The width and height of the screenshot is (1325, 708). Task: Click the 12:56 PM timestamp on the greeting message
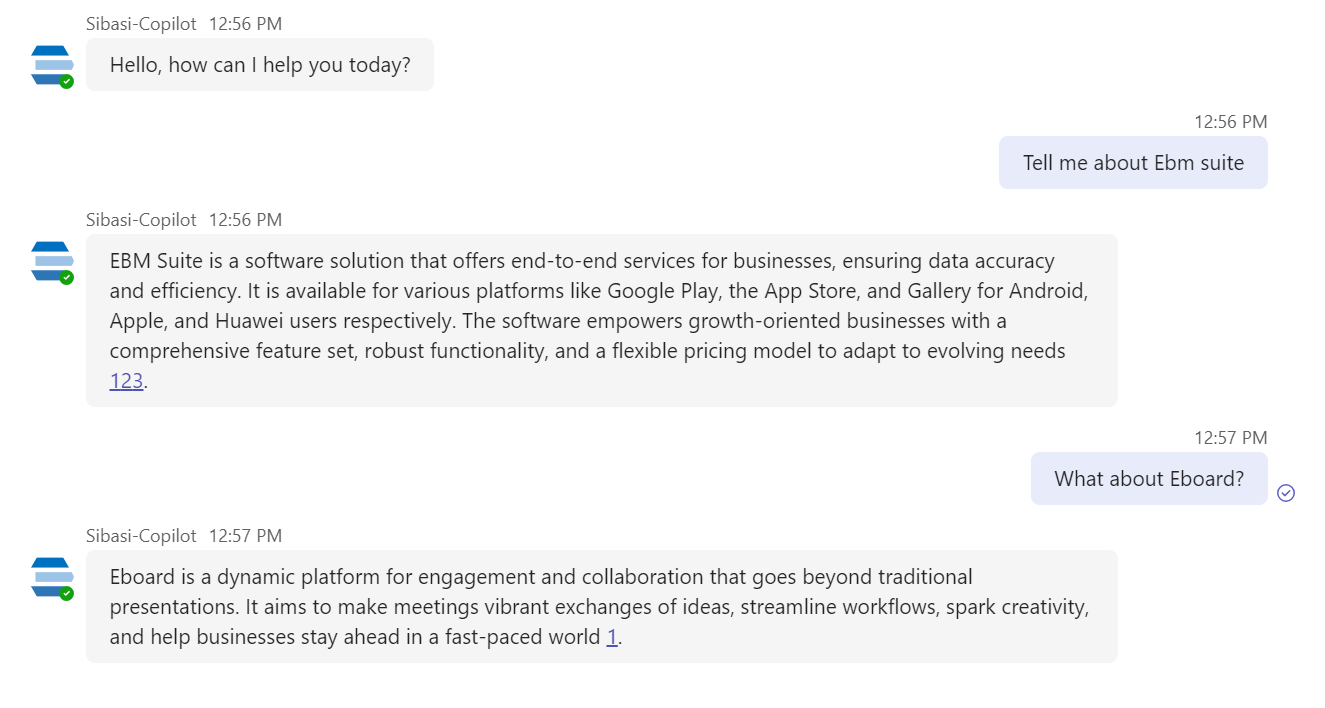click(x=245, y=24)
